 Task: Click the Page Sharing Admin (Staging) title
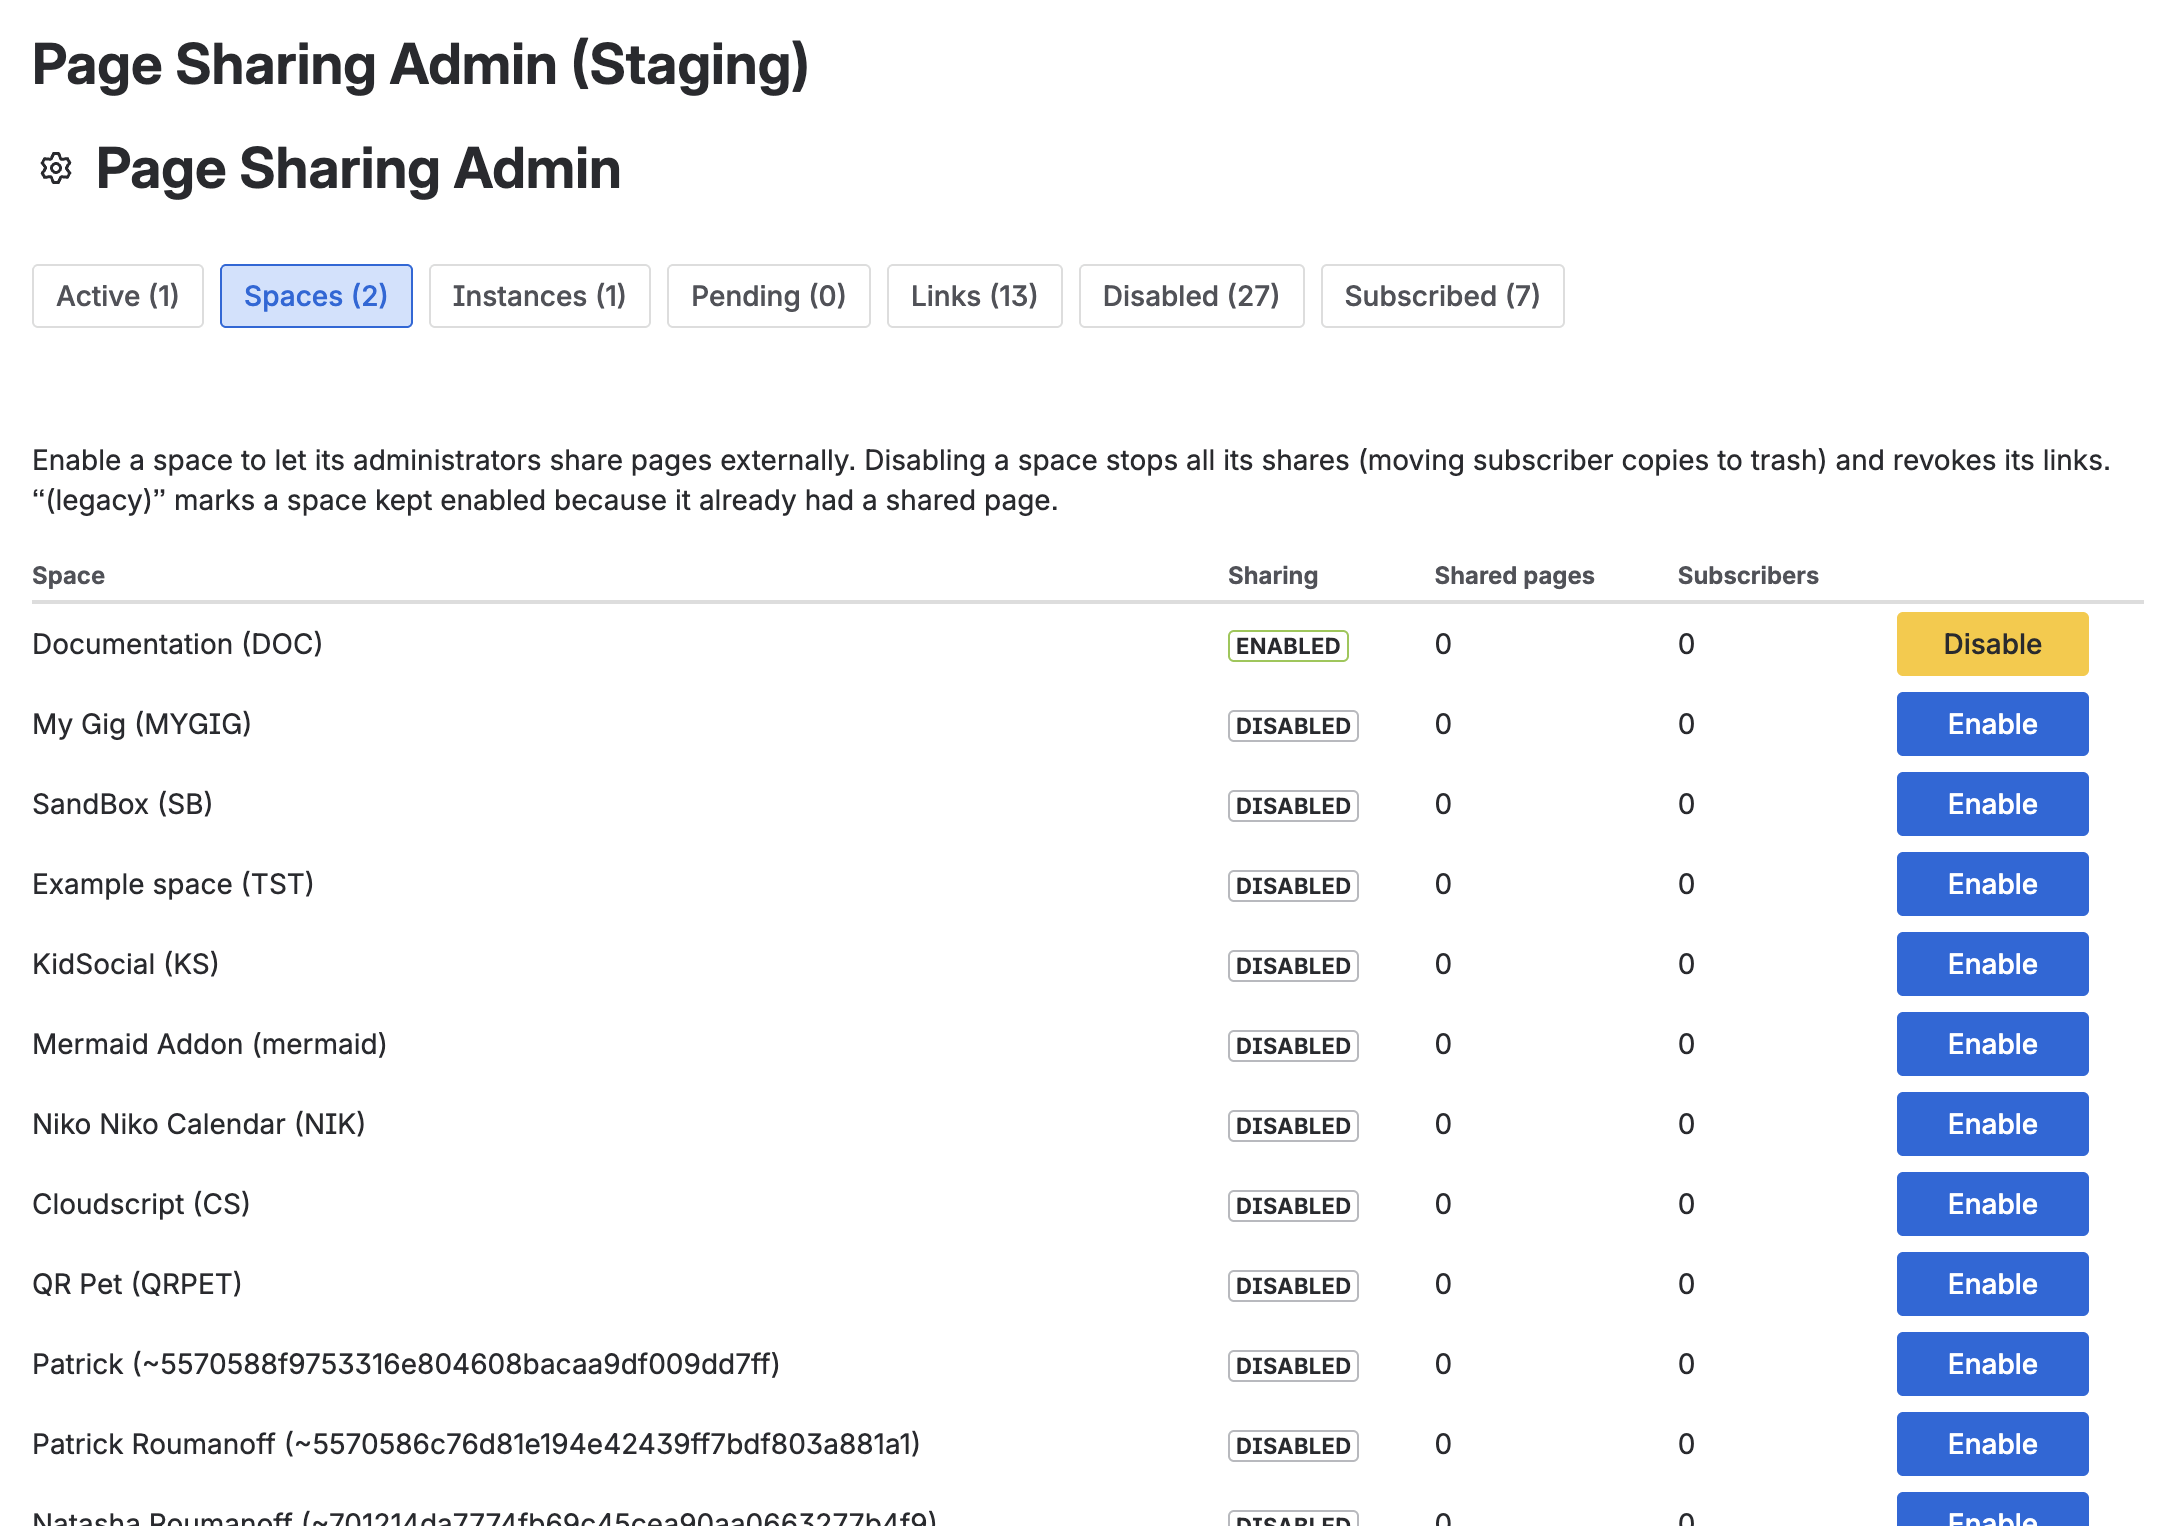click(x=420, y=65)
